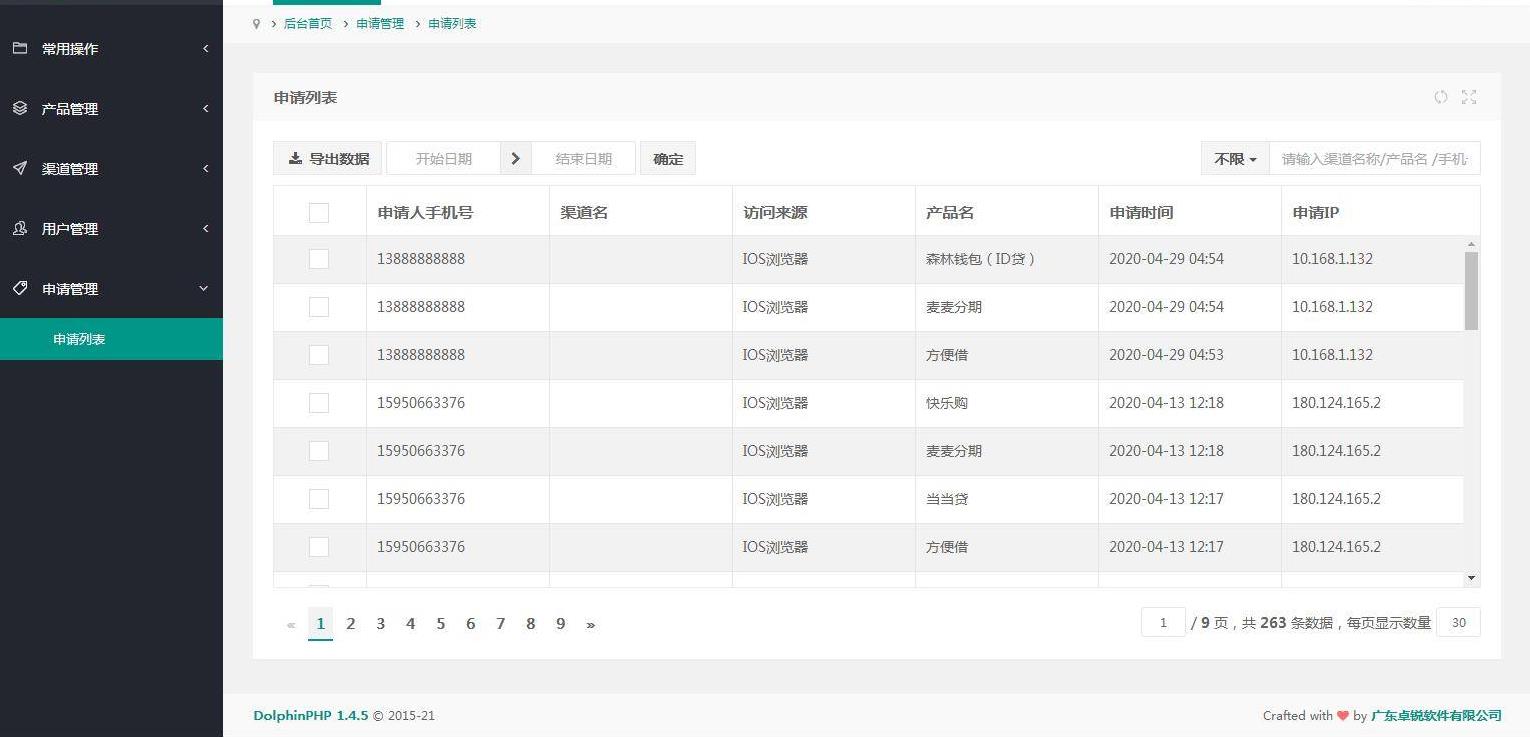Click the 导出数据 export button
The width and height of the screenshot is (1530, 737).
click(x=328, y=159)
